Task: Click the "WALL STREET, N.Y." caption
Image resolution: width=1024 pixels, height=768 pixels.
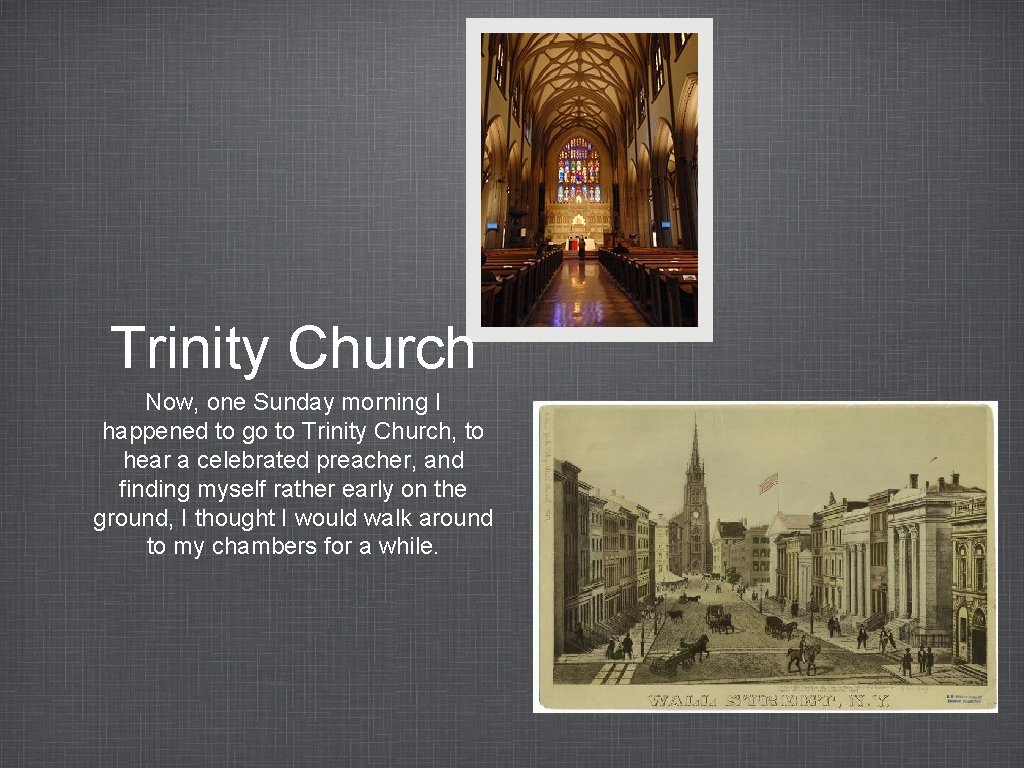Action: [769, 701]
